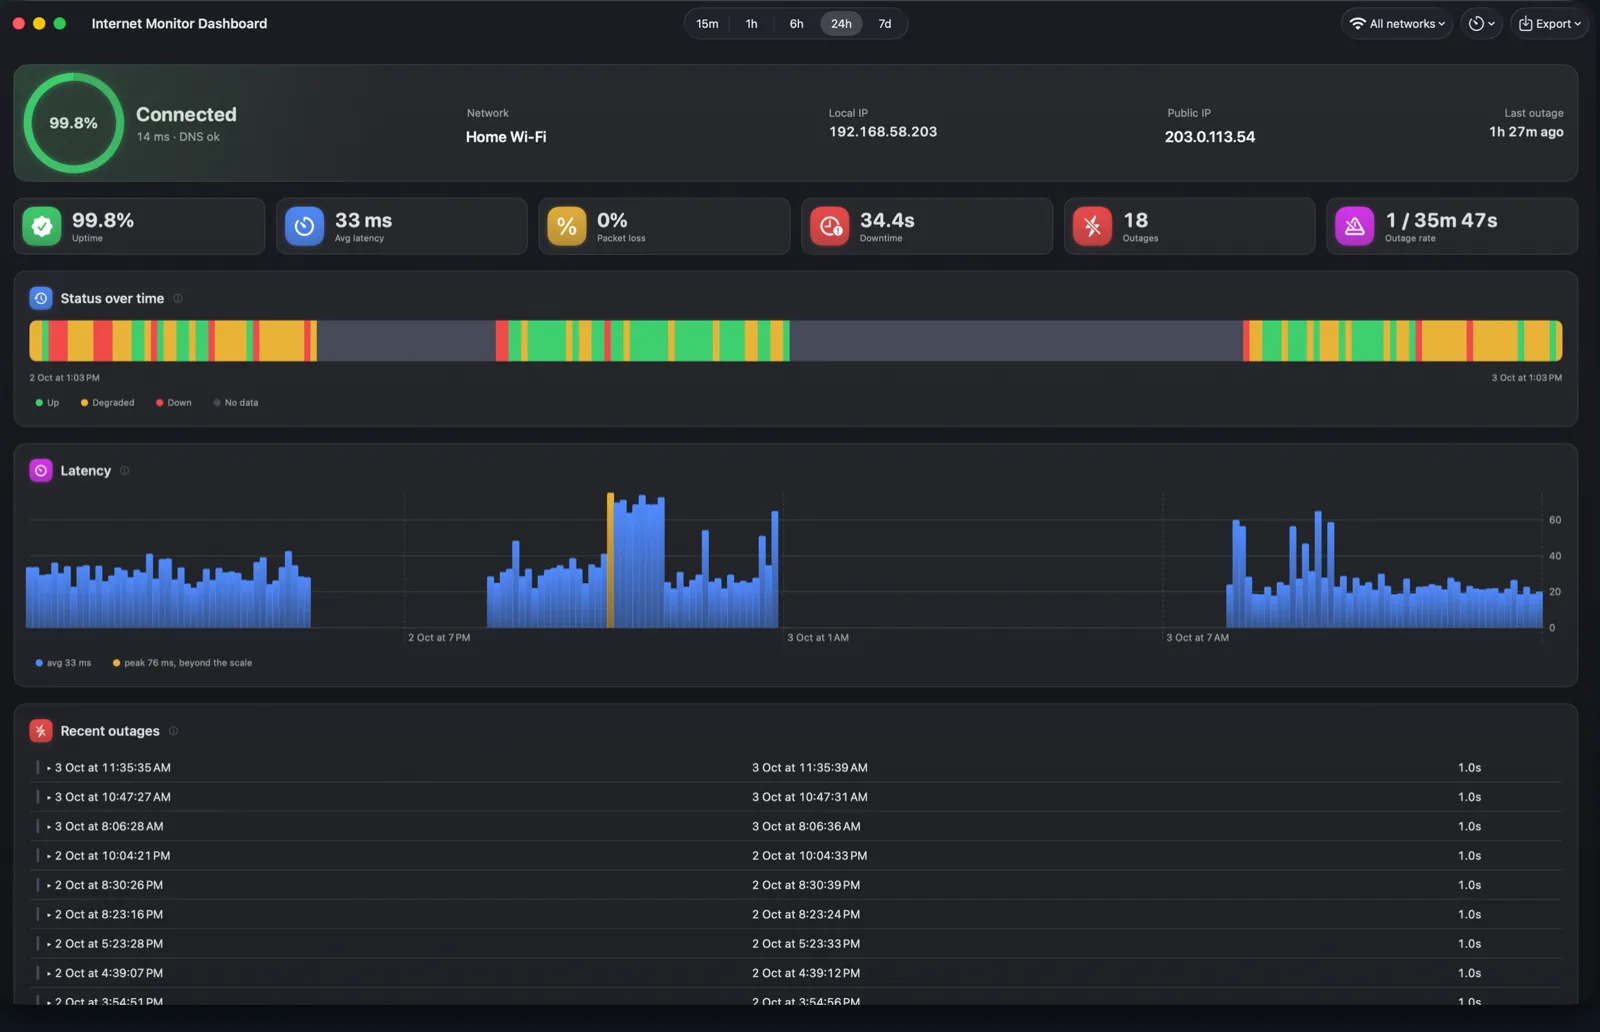Open the All networks dropdown
1600x1032 pixels.
click(1397, 24)
